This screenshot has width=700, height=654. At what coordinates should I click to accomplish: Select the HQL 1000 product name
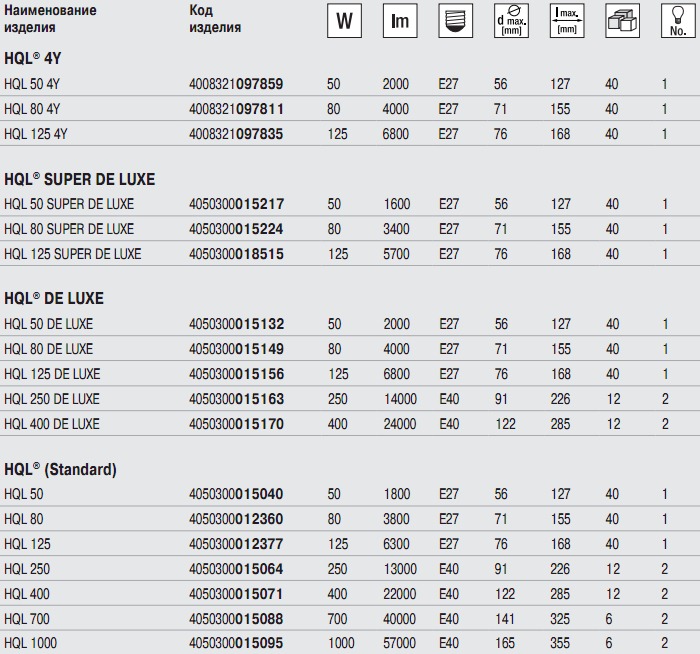[x=30, y=643]
